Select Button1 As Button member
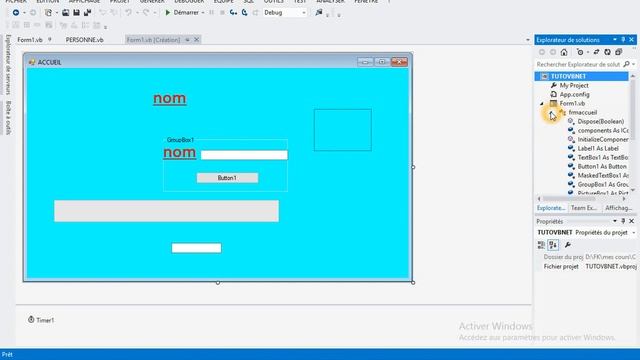 tap(602, 167)
